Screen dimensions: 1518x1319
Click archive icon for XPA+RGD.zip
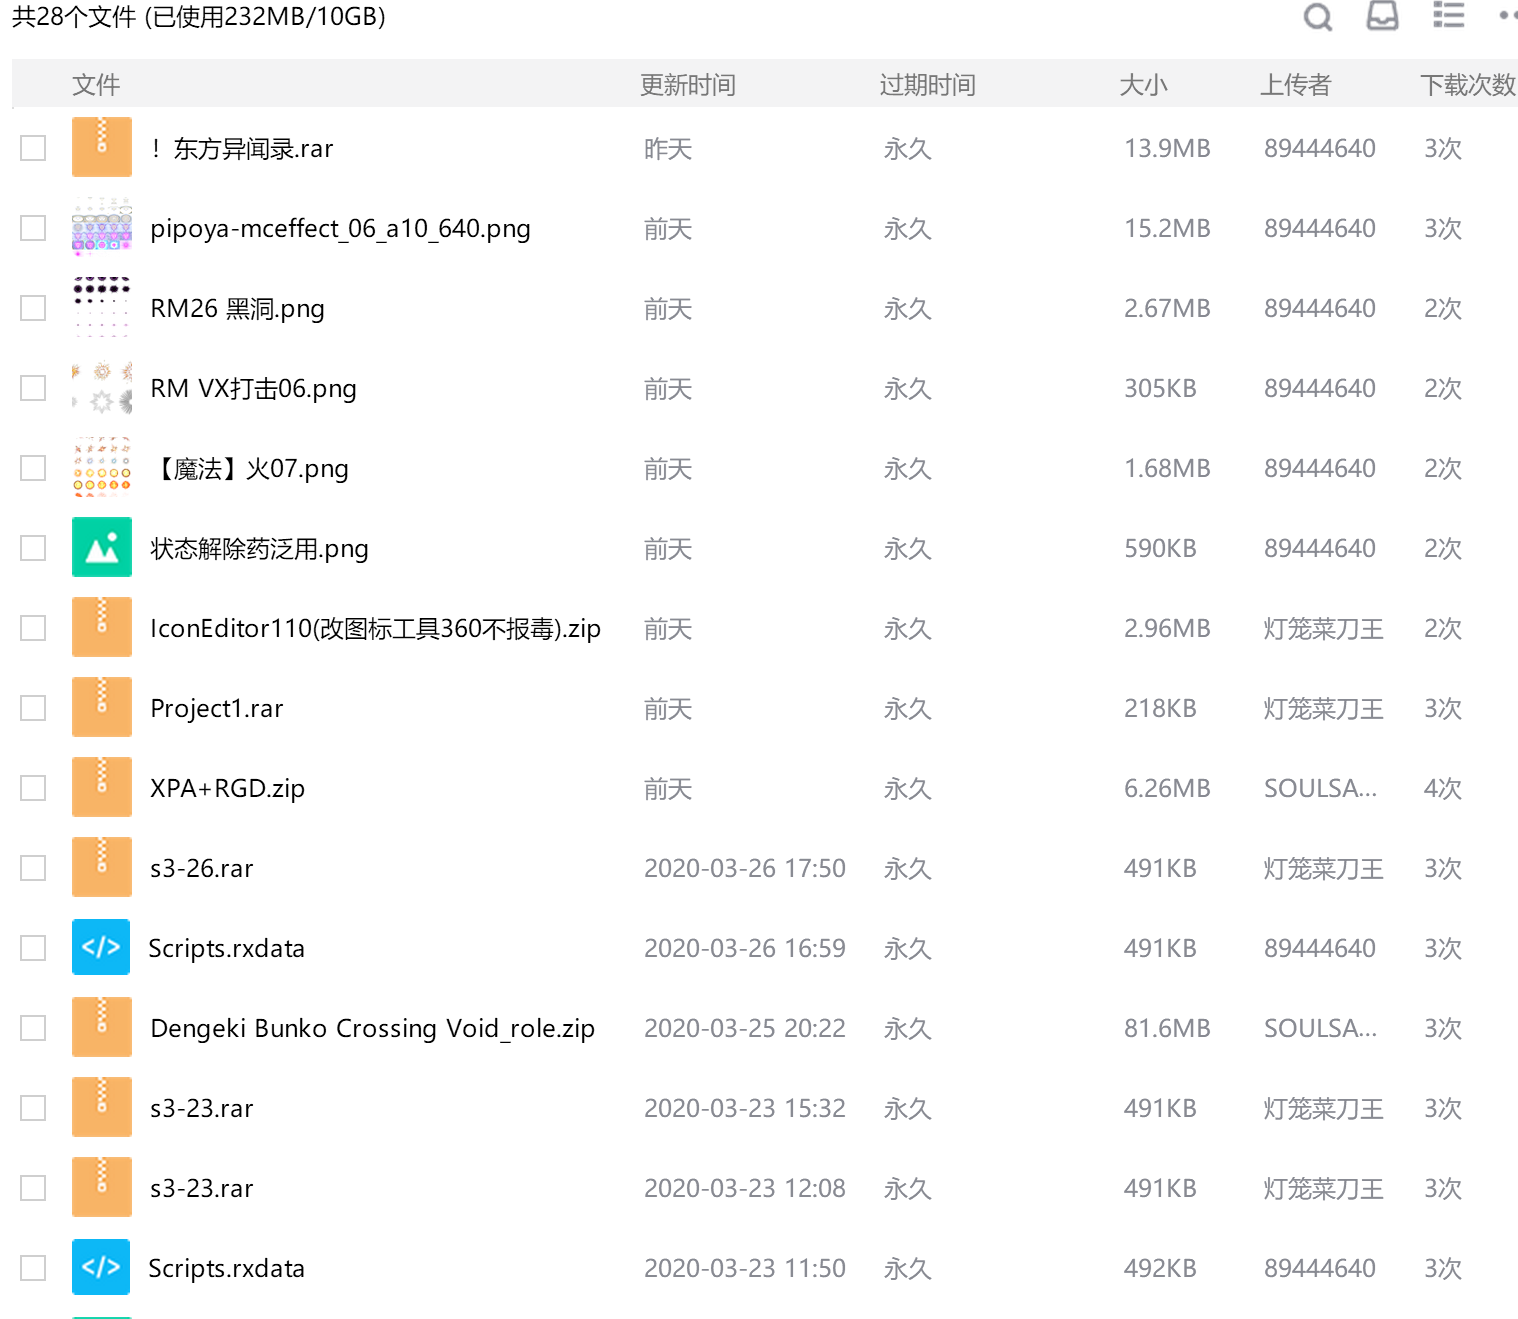click(102, 787)
